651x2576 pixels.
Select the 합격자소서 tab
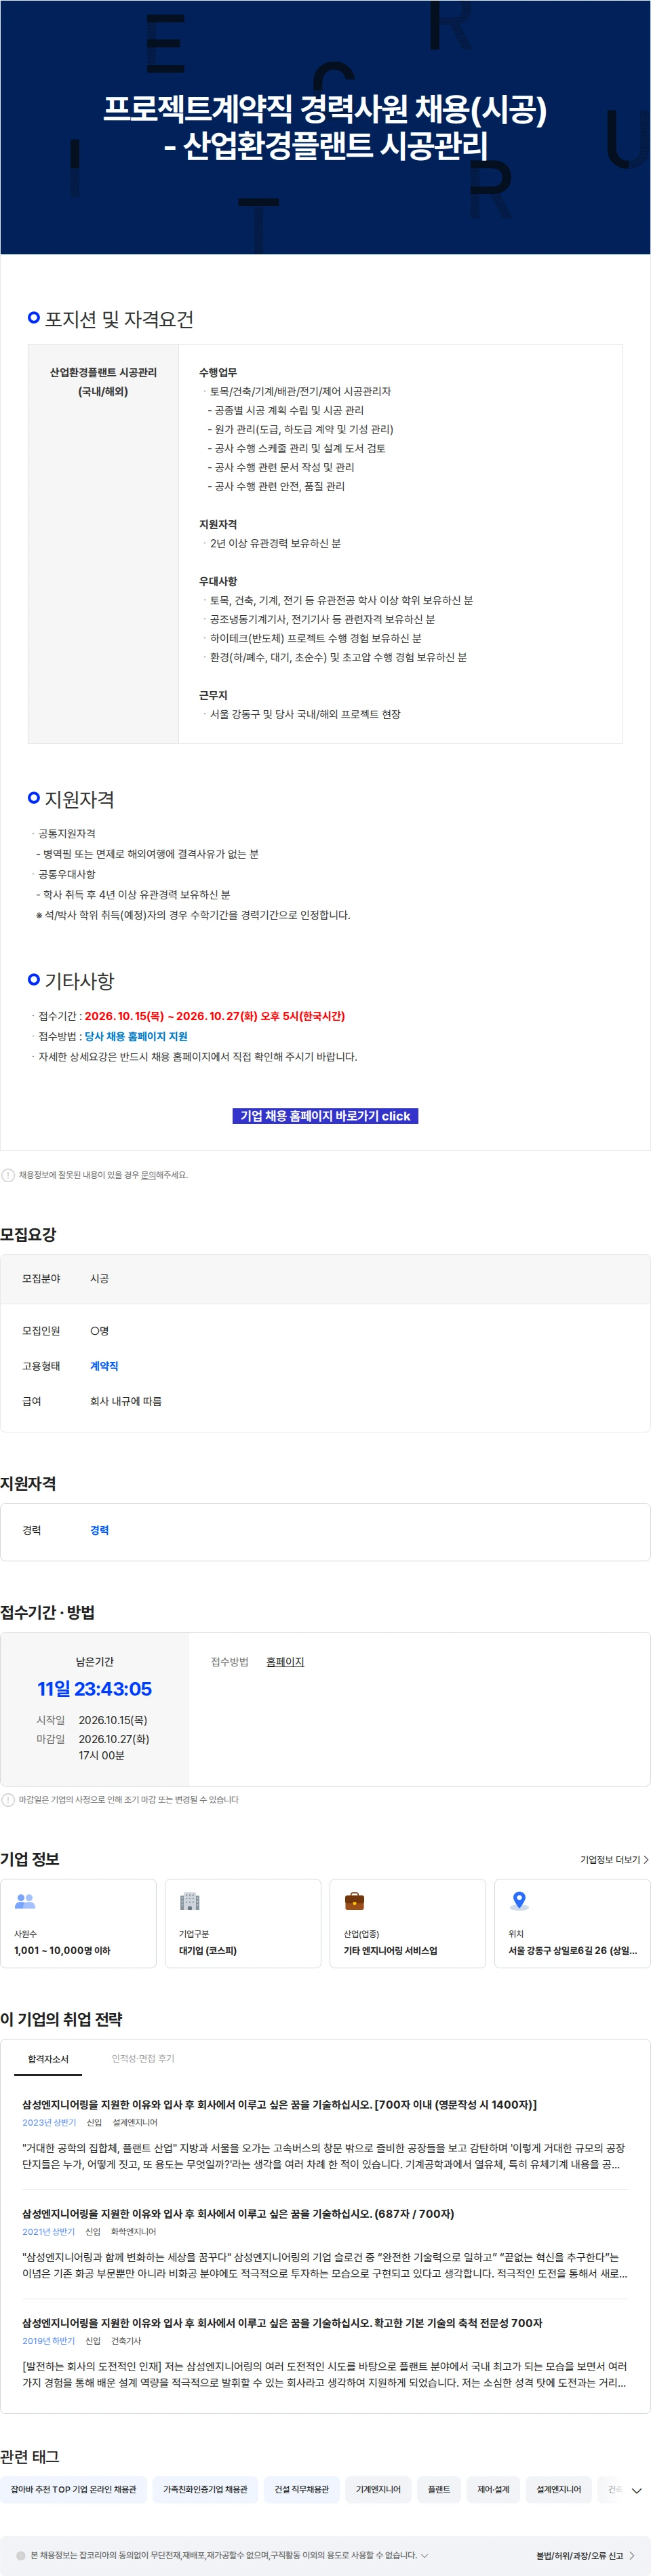[x=48, y=2059]
